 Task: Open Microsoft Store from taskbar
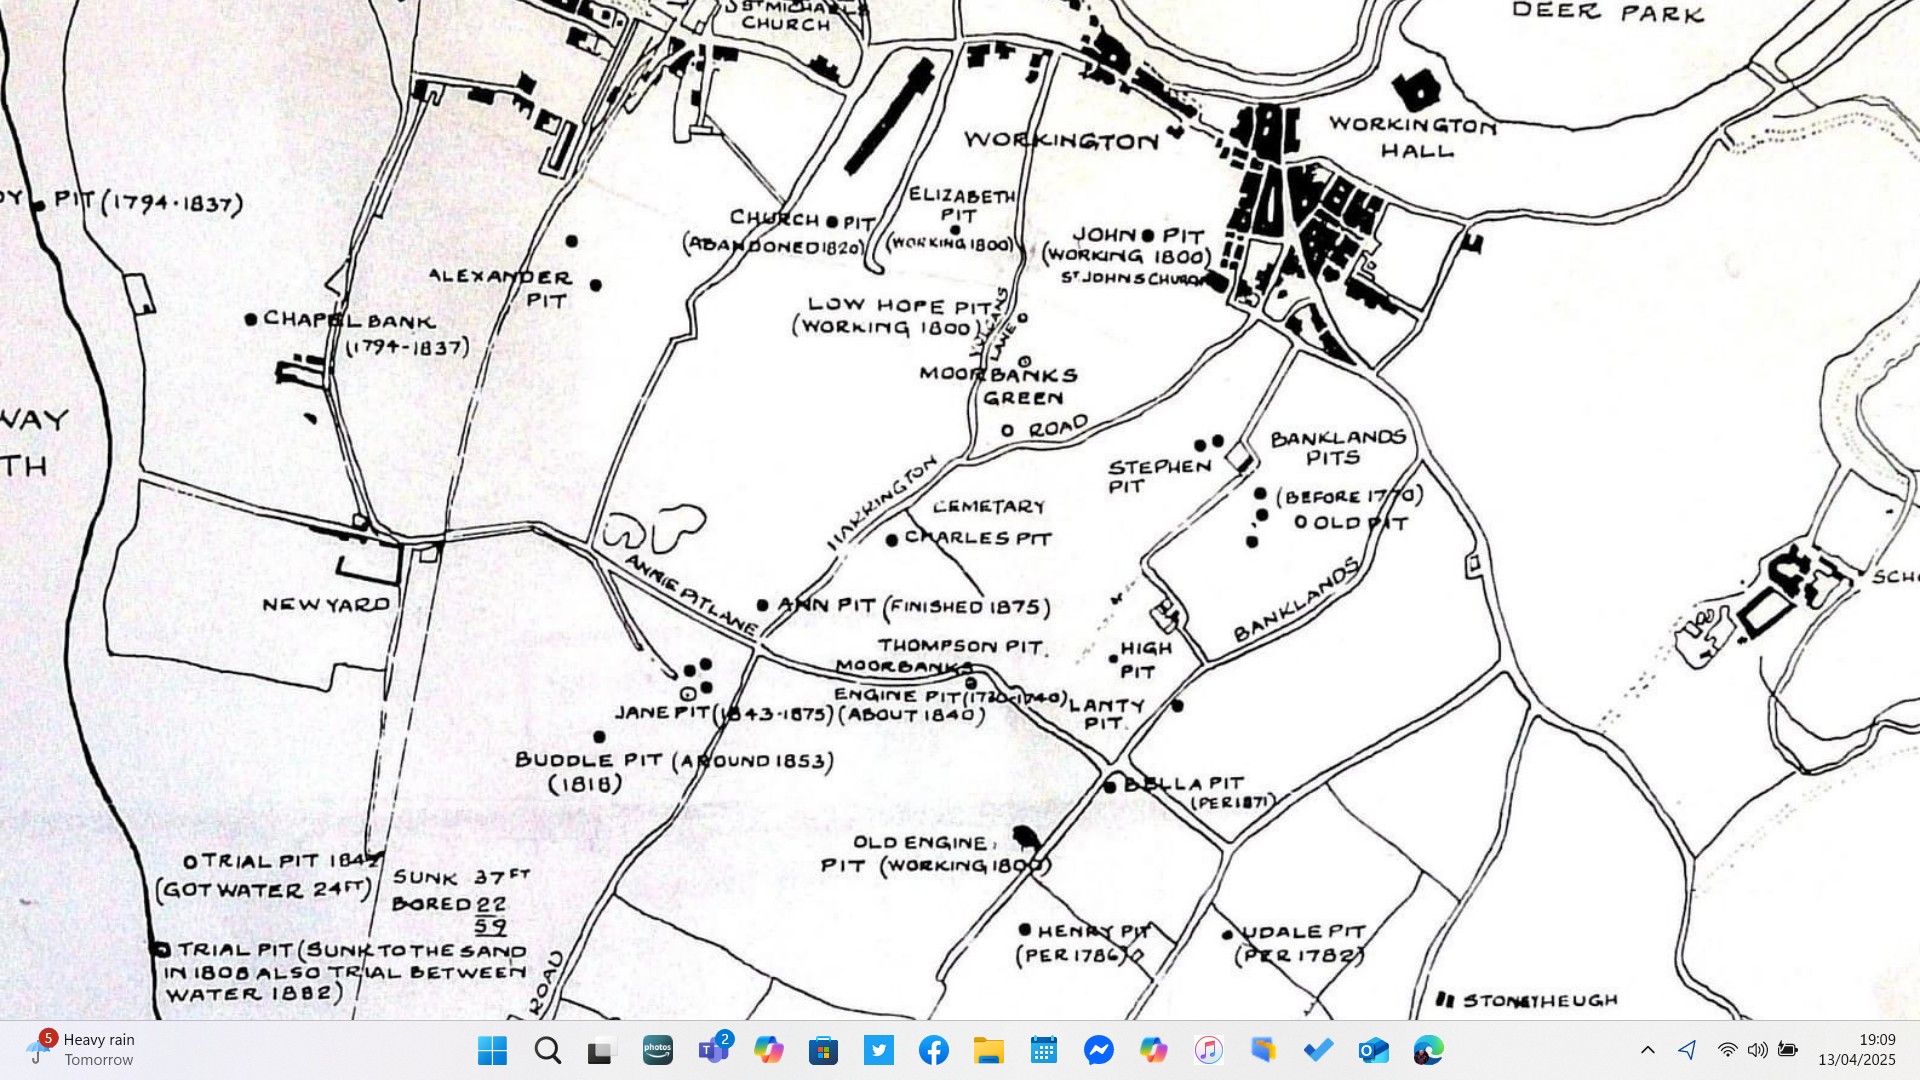click(823, 1050)
